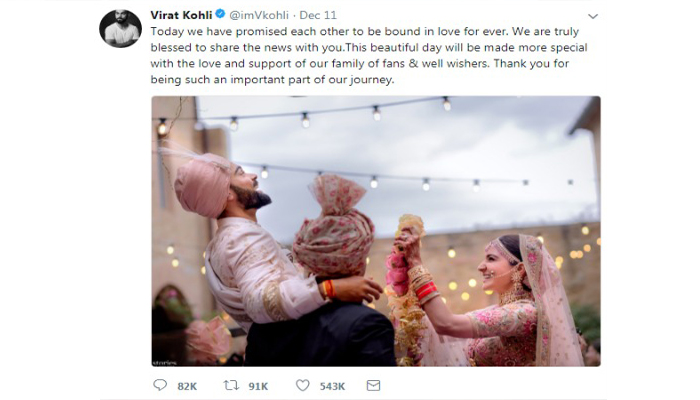Open Virat Kohli's profile picture
Screen dimensions: 700x400
pos(120,28)
